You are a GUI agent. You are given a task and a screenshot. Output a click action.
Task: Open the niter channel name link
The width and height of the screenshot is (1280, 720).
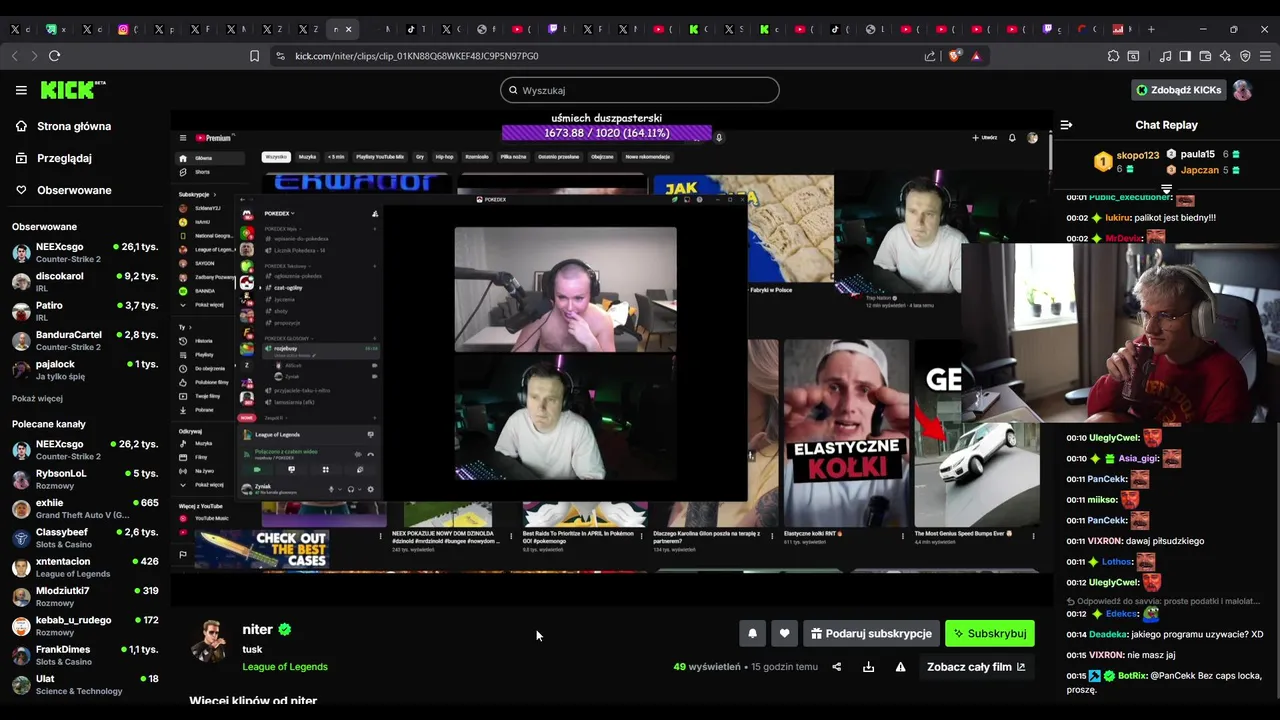(257, 629)
